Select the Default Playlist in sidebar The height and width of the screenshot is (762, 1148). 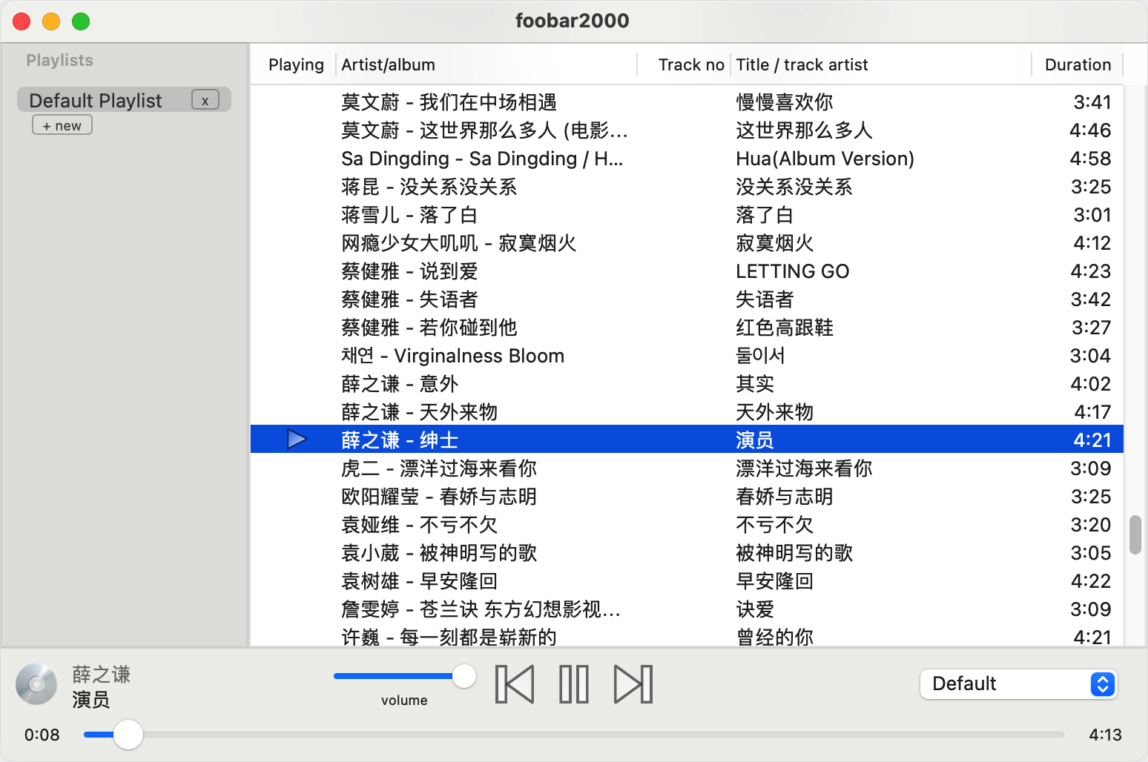coord(124,100)
